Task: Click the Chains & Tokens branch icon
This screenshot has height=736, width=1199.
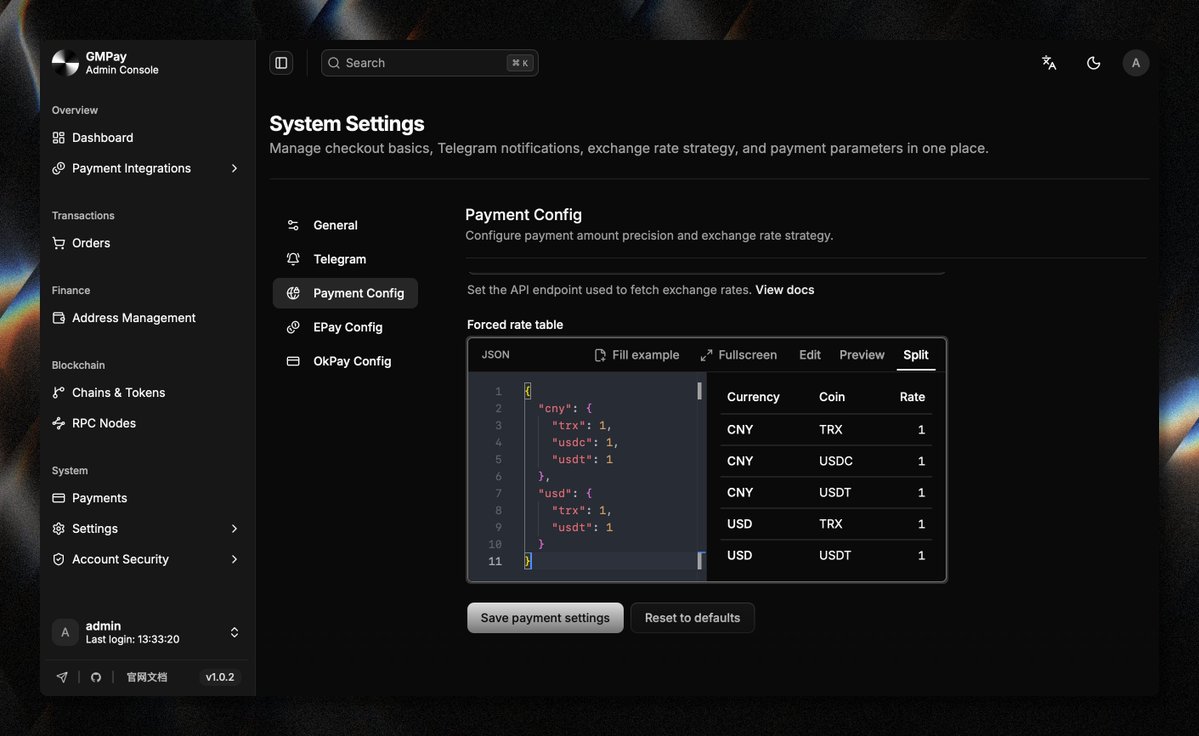Action: click(x=58, y=393)
